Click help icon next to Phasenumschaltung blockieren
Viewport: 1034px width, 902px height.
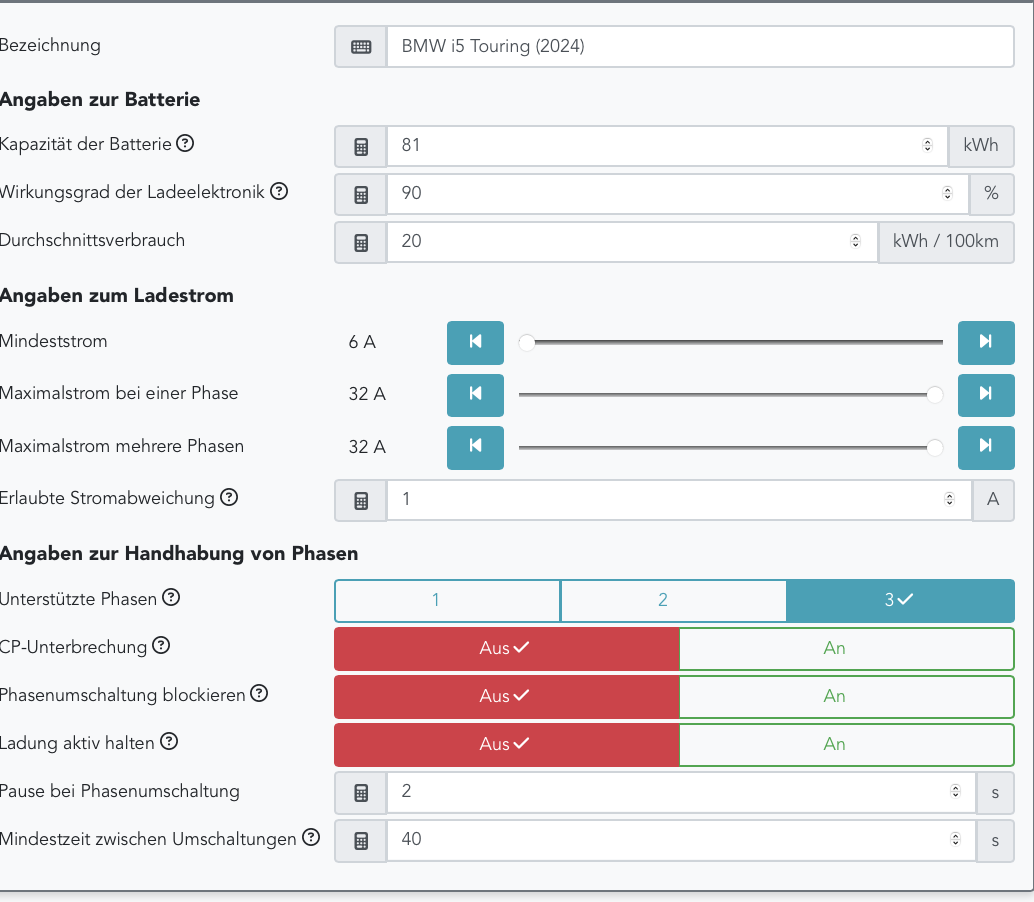point(259,694)
